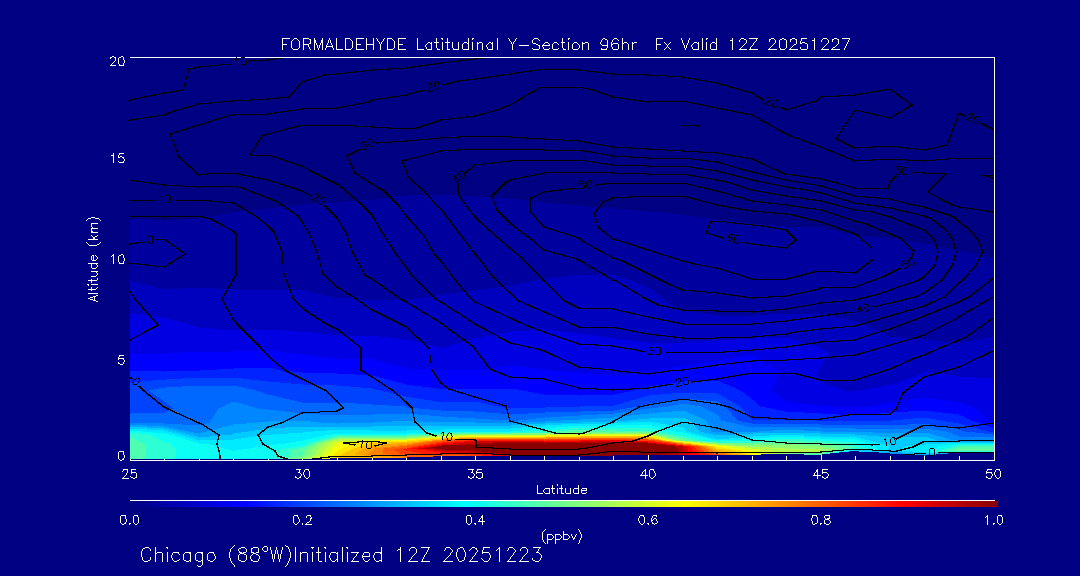Click the altitude axis tick label '10'
The image size is (1080, 576).
(x=116, y=259)
